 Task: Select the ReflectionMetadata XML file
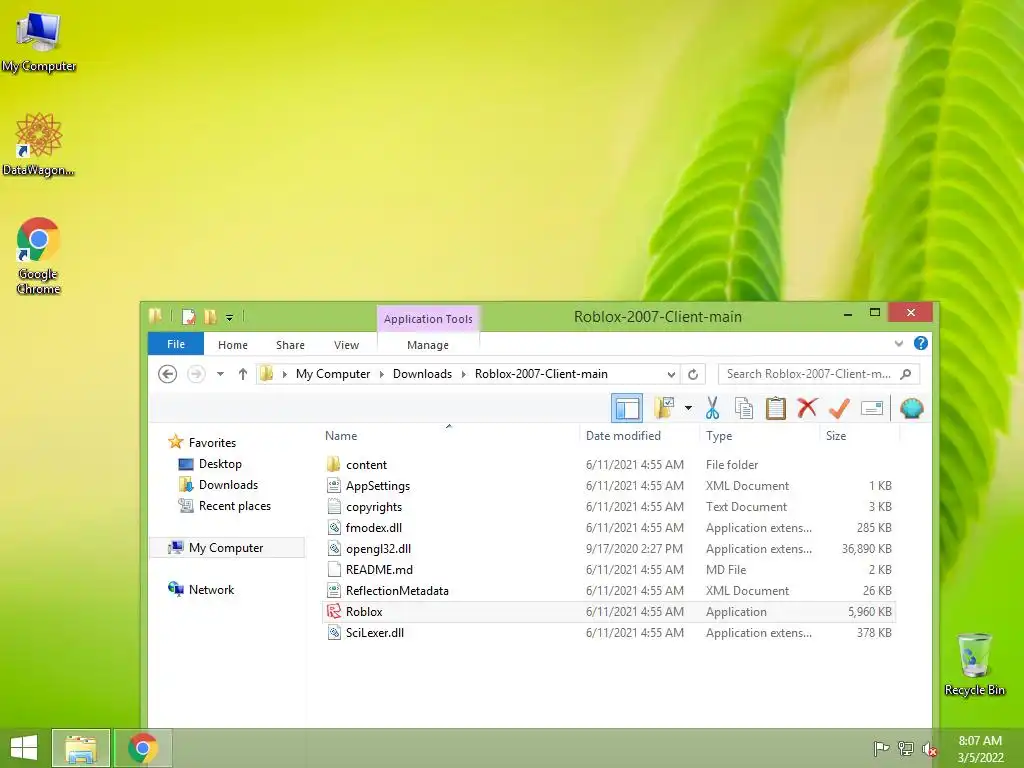click(x=608, y=590)
